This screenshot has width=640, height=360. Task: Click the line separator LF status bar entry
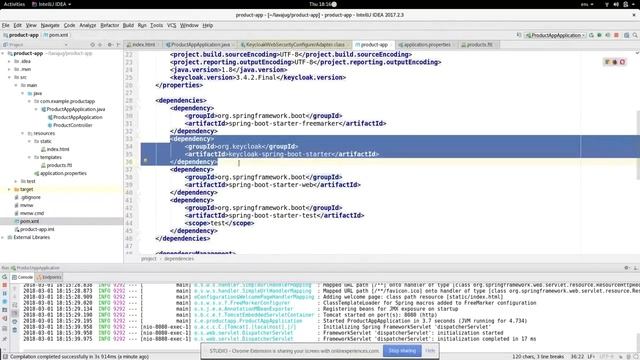[591, 356]
